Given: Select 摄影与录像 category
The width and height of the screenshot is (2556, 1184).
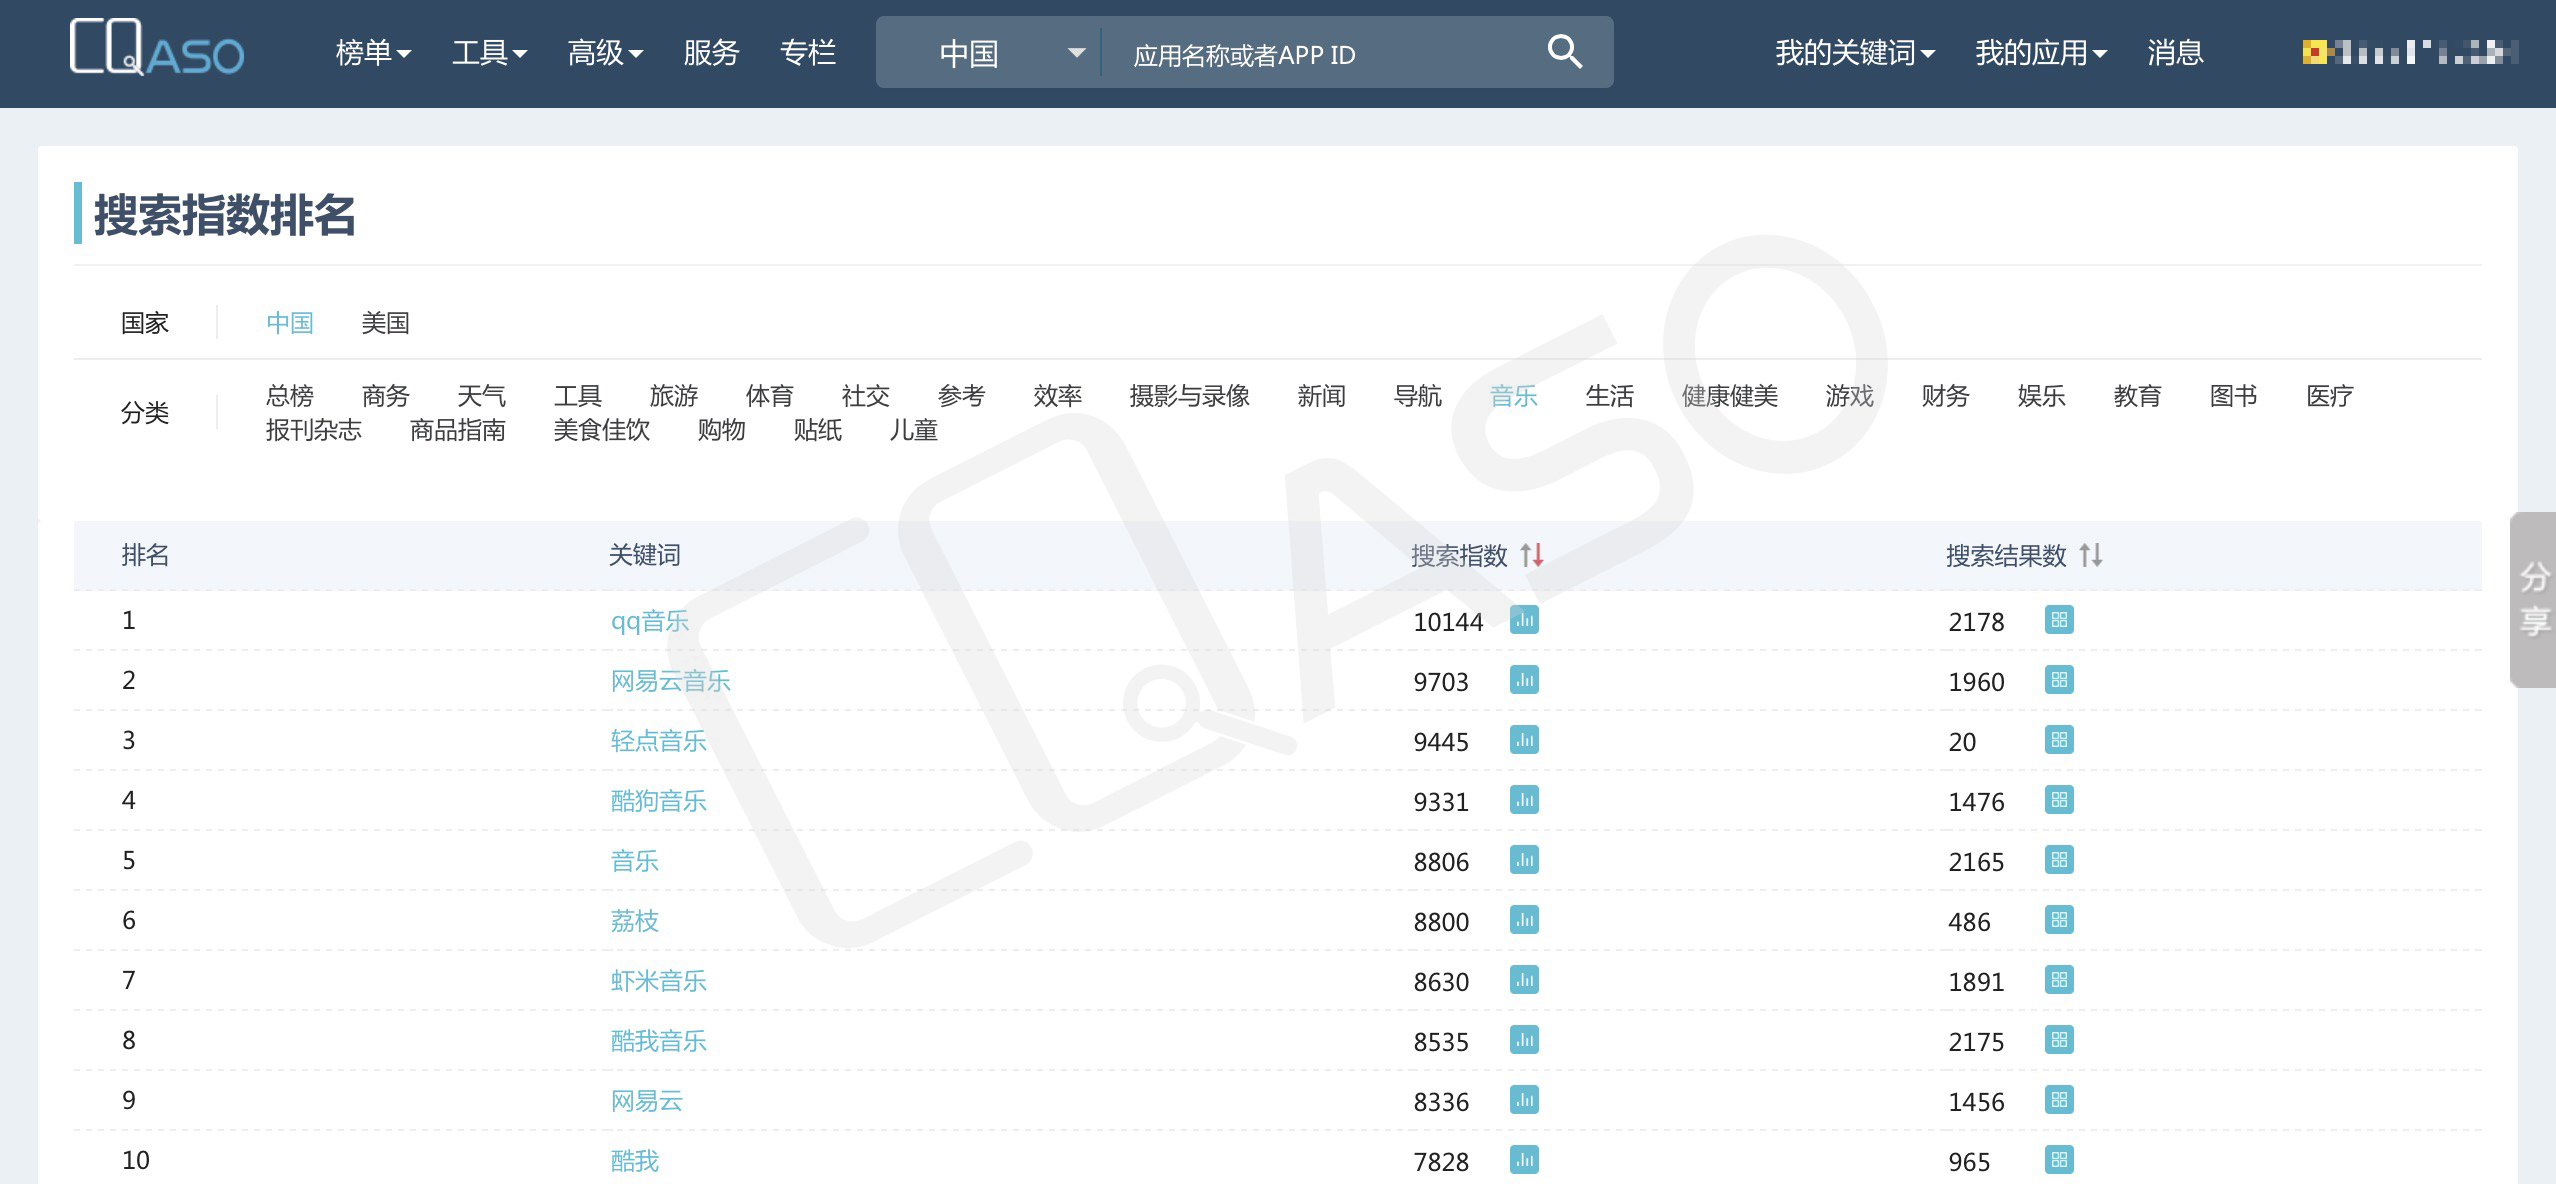Looking at the screenshot, I should (x=1190, y=396).
